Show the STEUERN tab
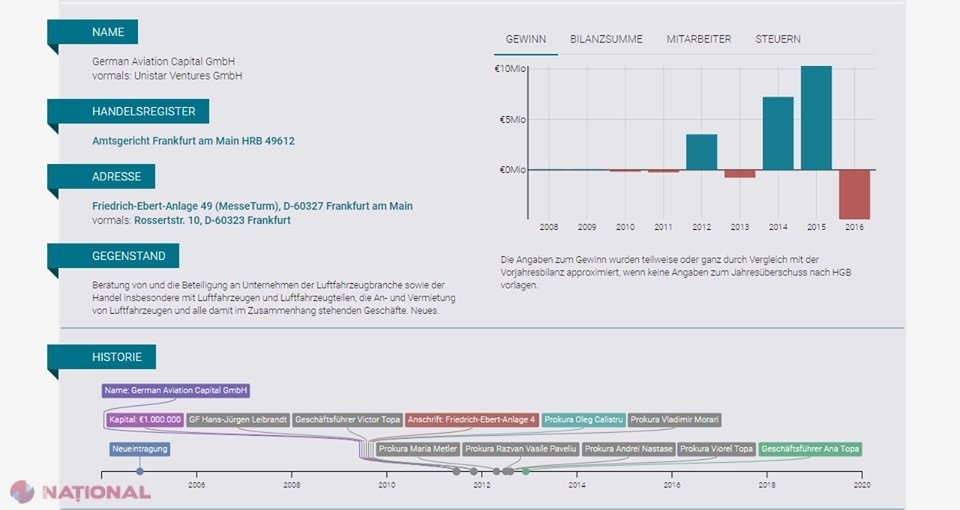This screenshot has width=960, height=510. (x=778, y=39)
